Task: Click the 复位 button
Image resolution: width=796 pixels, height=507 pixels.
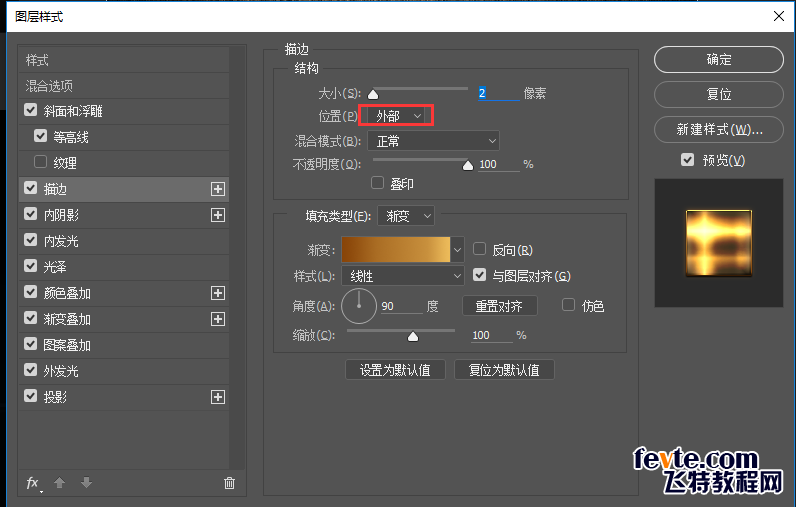Action: 719,94
